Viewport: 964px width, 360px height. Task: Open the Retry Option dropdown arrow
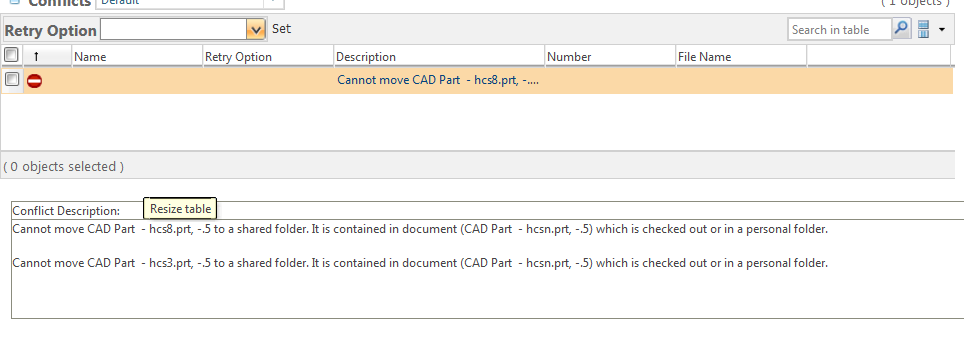pos(255,29)
